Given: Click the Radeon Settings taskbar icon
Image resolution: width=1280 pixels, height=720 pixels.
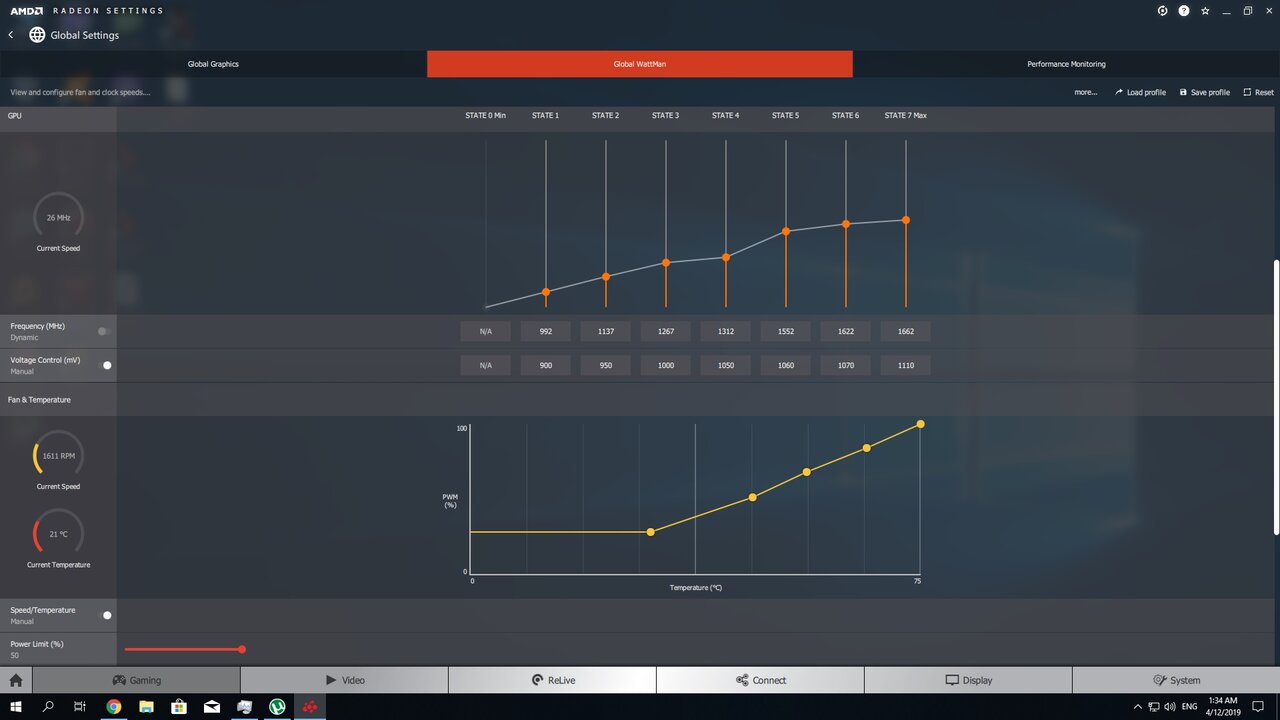Looking at the screenshot, I should (310, 707).
